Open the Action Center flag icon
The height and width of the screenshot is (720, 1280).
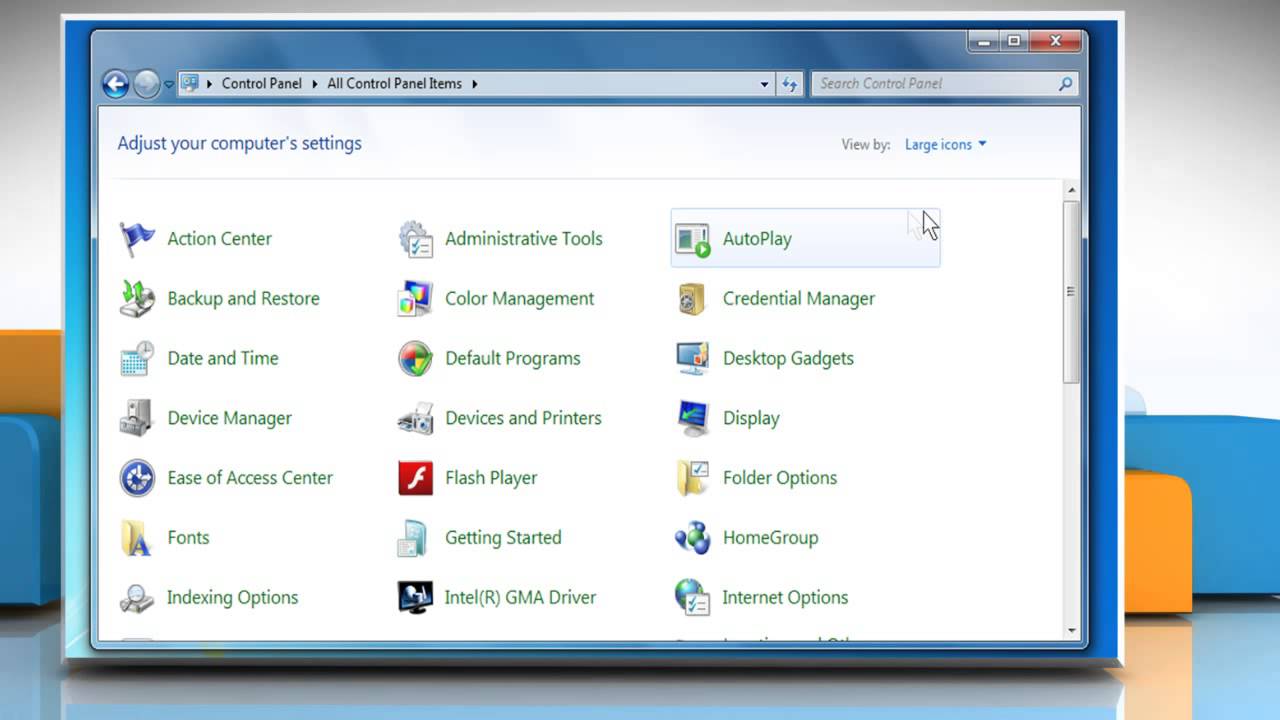137,239
